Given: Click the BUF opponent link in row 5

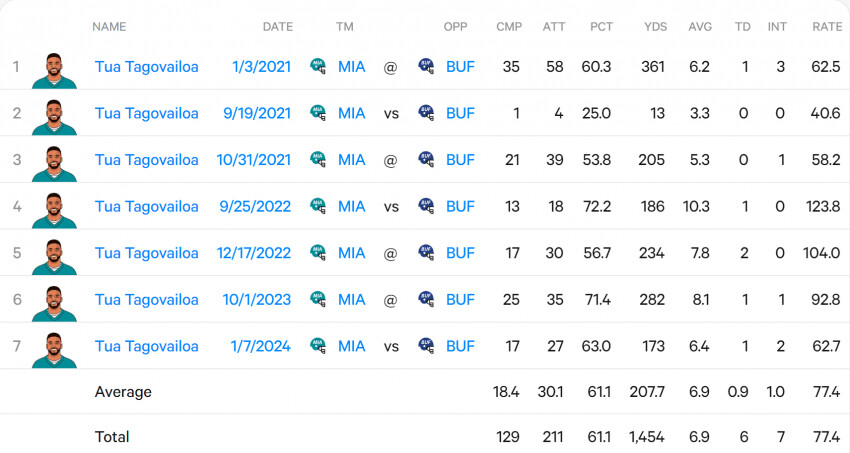Looking at the screenshot, I should tap(460, 253).
